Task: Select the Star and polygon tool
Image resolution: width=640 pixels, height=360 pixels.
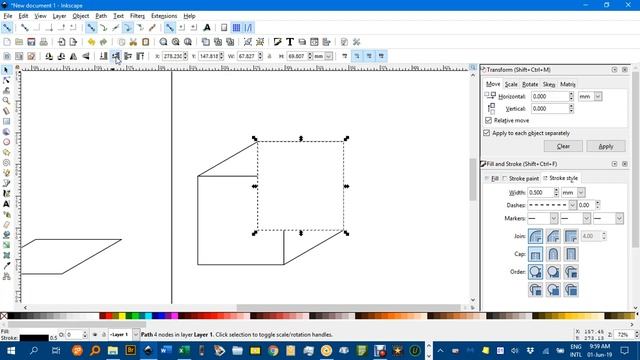Action: (6, 152)
